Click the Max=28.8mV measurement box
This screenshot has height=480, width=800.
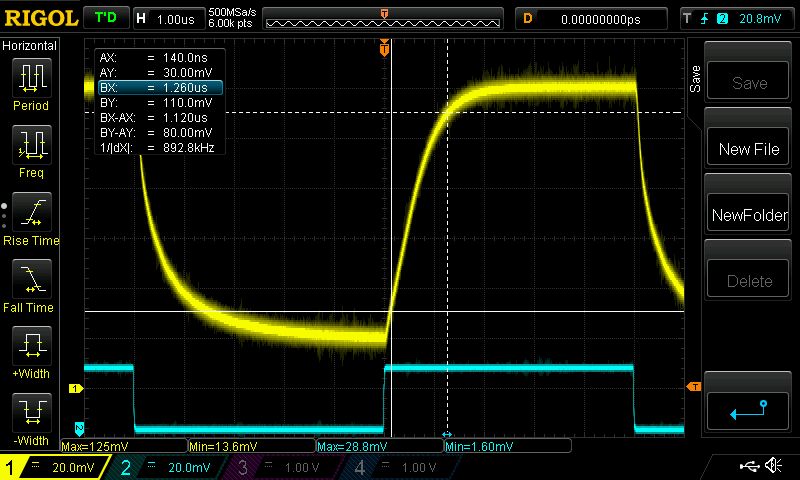pyautogui.click(x=380, y=446)
